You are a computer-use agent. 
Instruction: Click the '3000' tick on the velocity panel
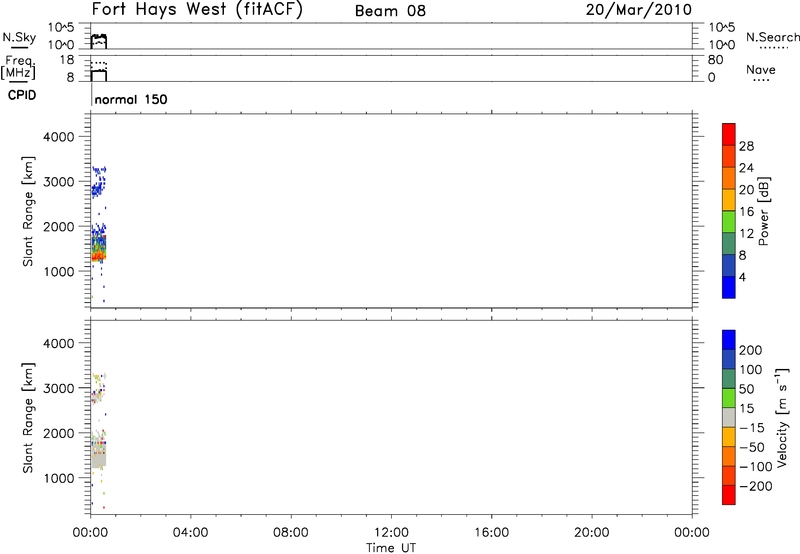pyautogui.click(x=59, y=388)
